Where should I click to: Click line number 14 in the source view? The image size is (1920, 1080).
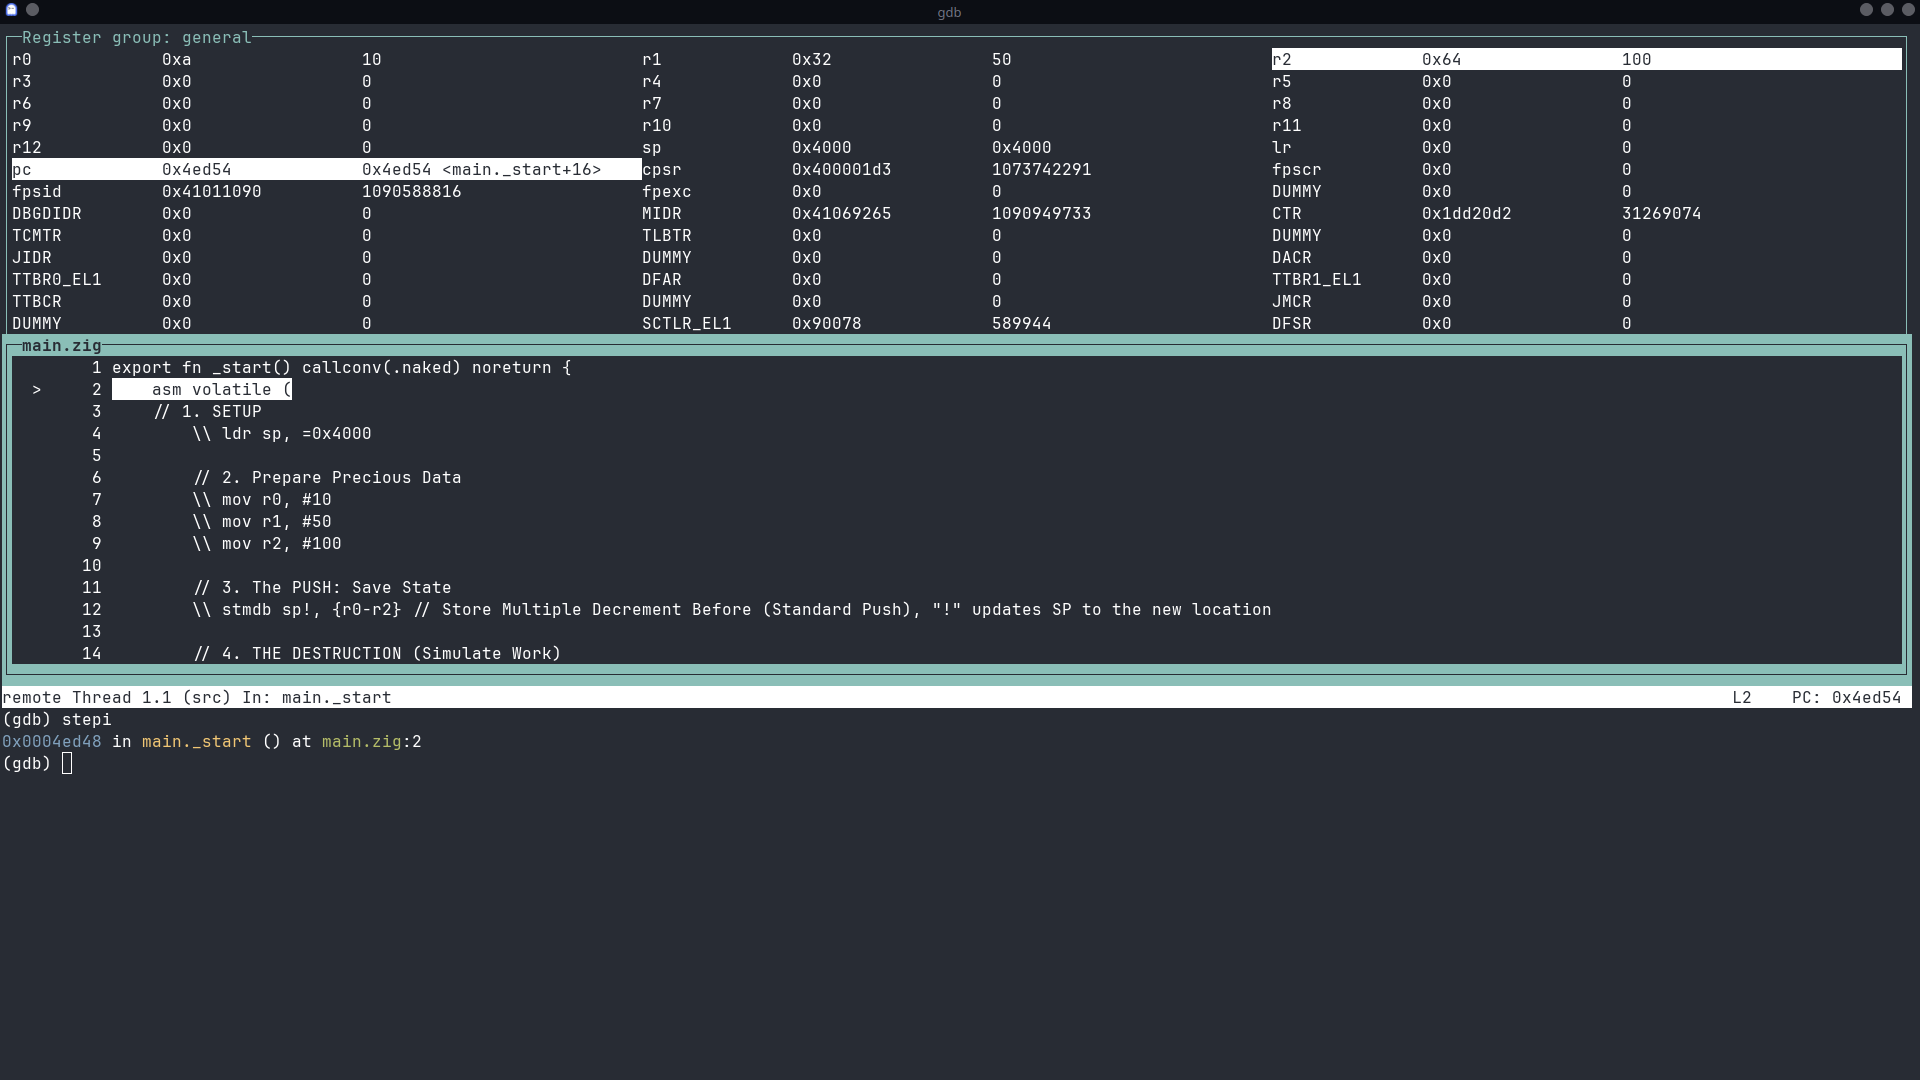click(92, 653)
